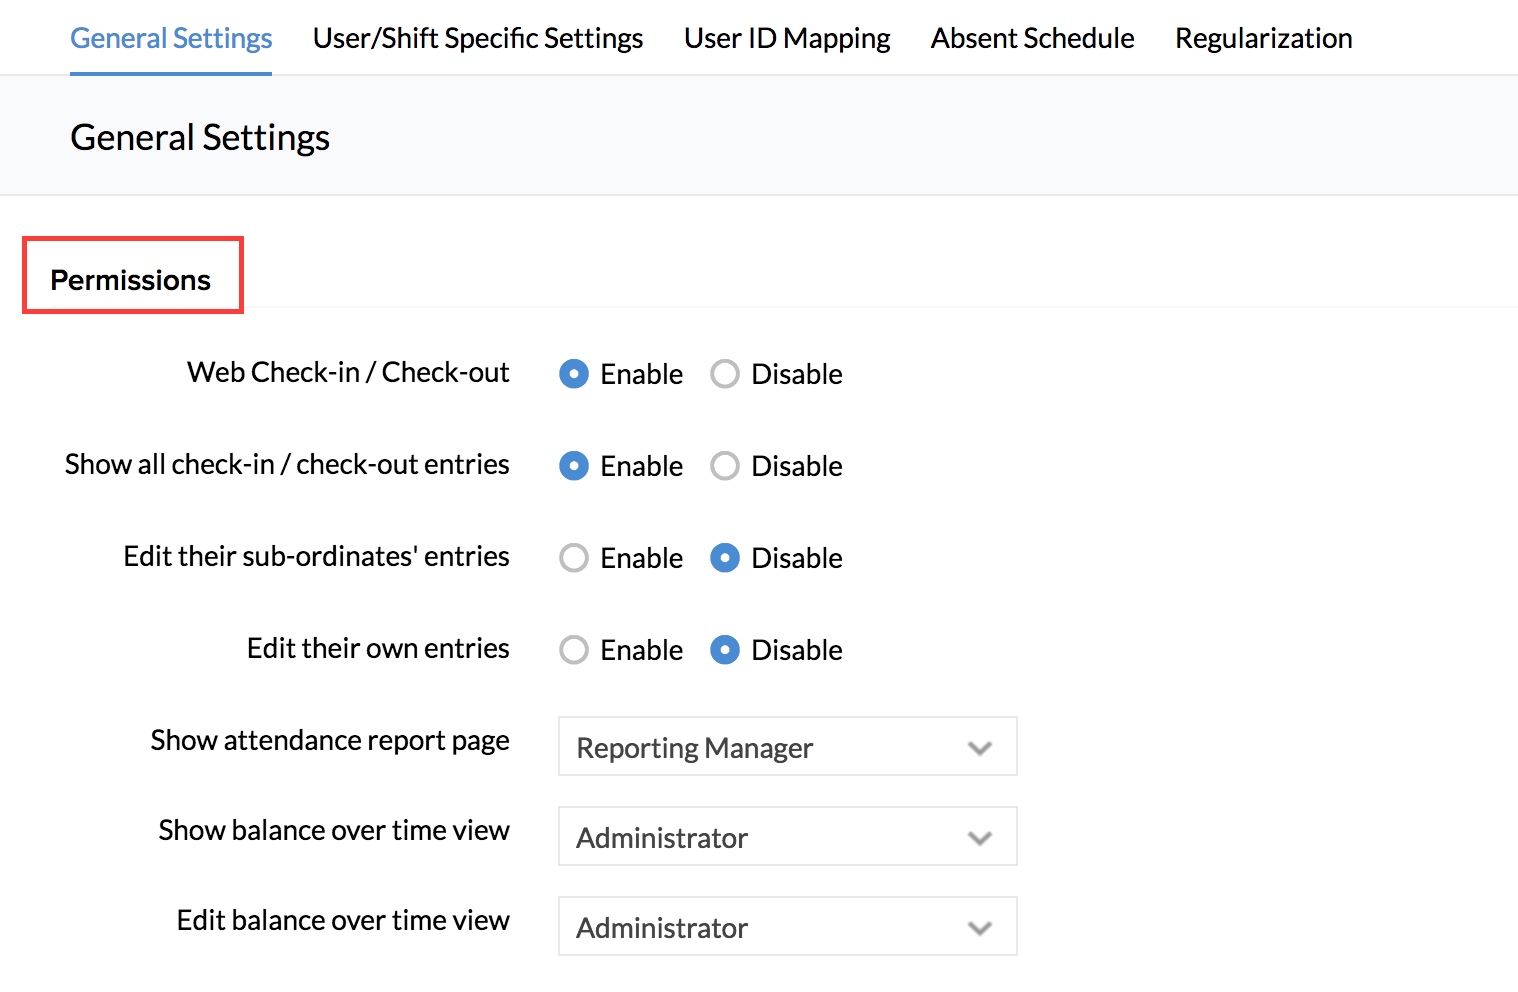Viewport: 1518px width, 992px height.
Task: Enable Web Check-in / Check-out
Action: pyautogui.click(x=574, y=374)
